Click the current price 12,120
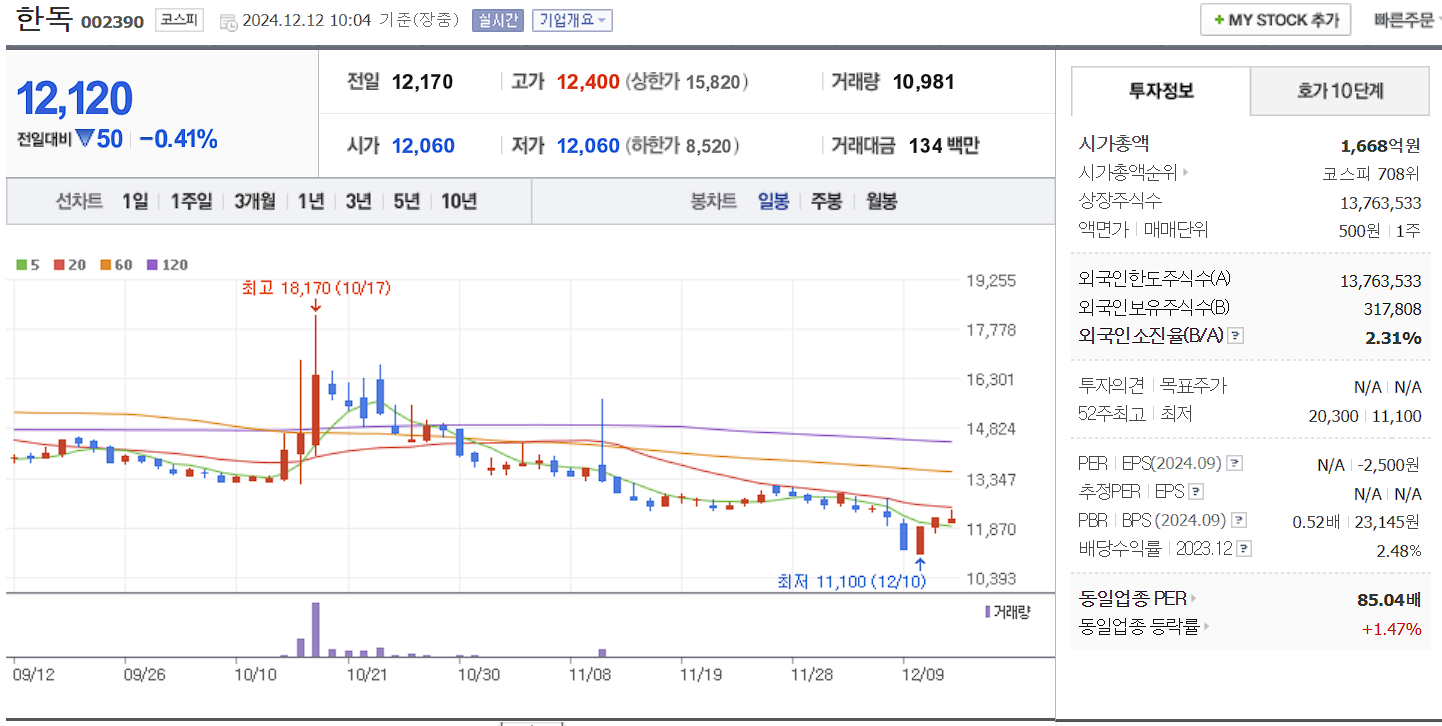 tap(75, 98)
